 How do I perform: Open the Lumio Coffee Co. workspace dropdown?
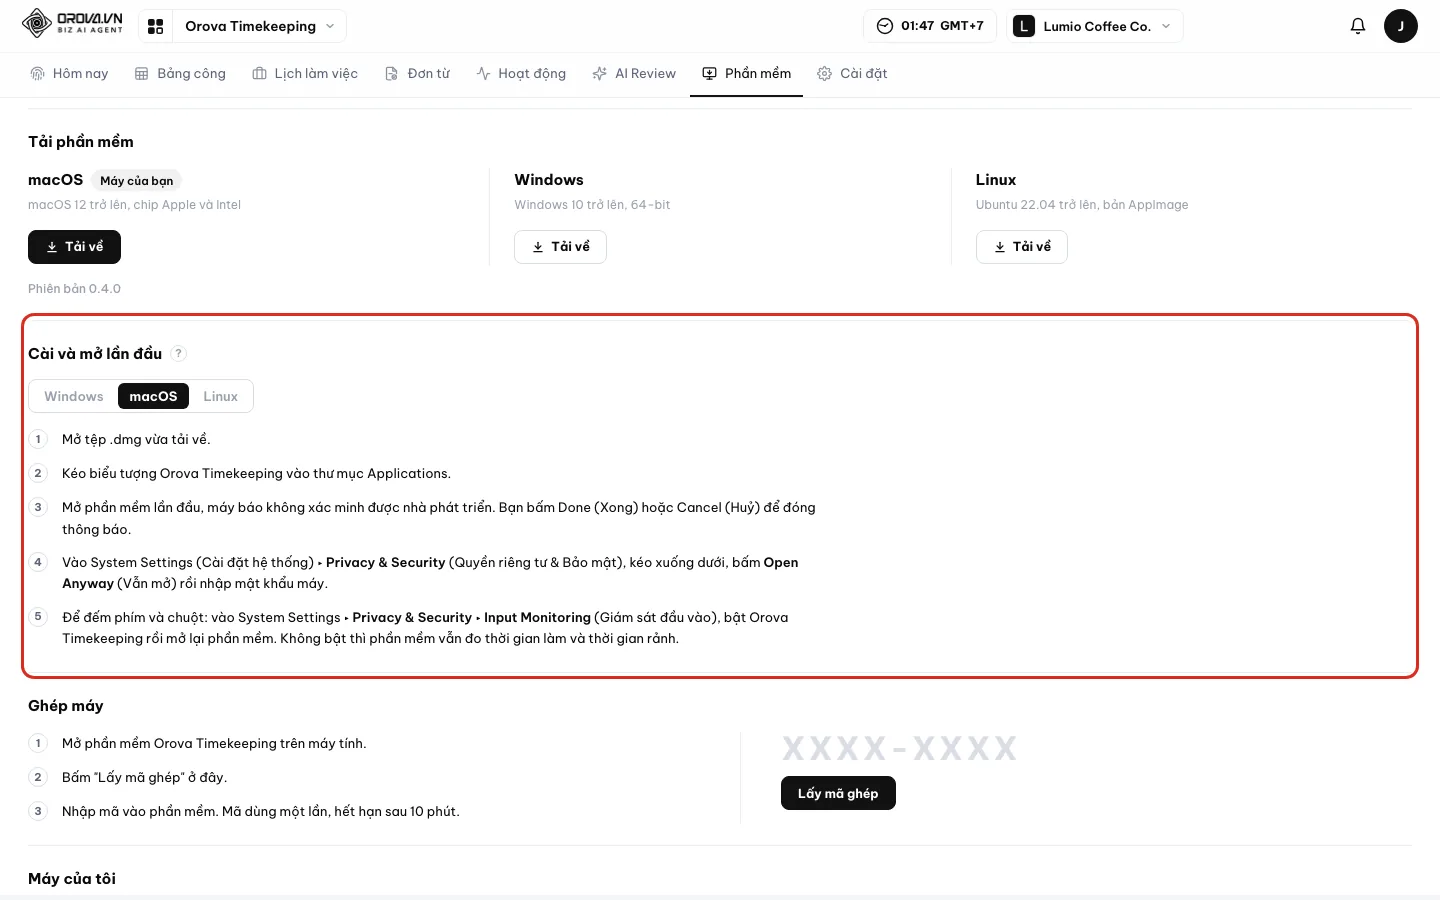(1094, 26)
